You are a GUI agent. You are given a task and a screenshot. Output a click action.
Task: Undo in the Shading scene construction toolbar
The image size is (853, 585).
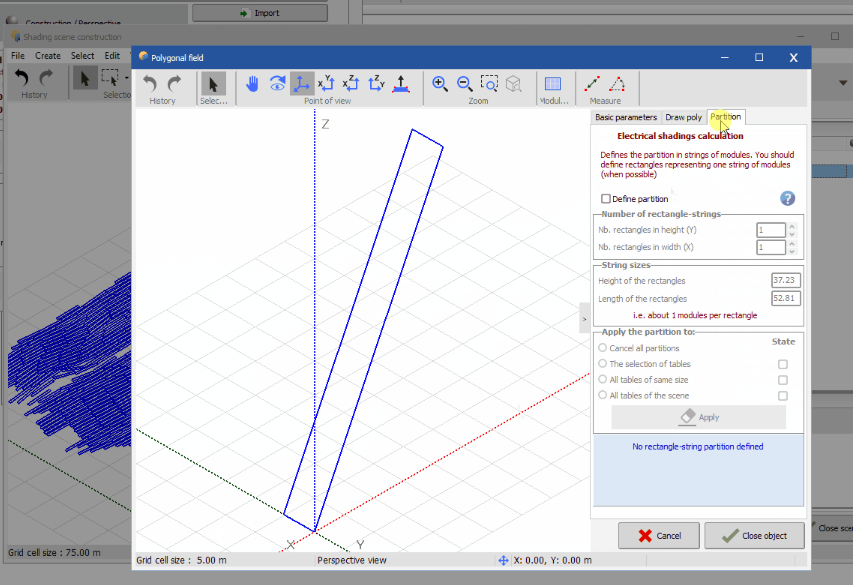[x=22, y=78]
